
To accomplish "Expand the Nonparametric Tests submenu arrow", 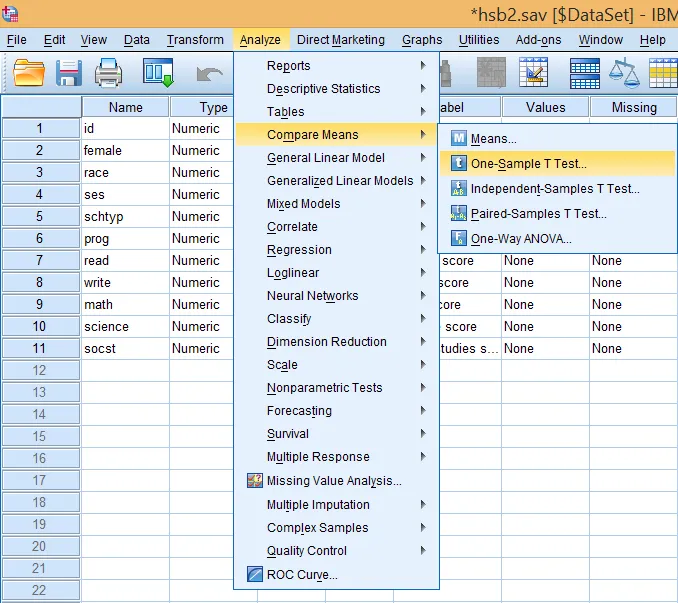I will pos(423,387).
